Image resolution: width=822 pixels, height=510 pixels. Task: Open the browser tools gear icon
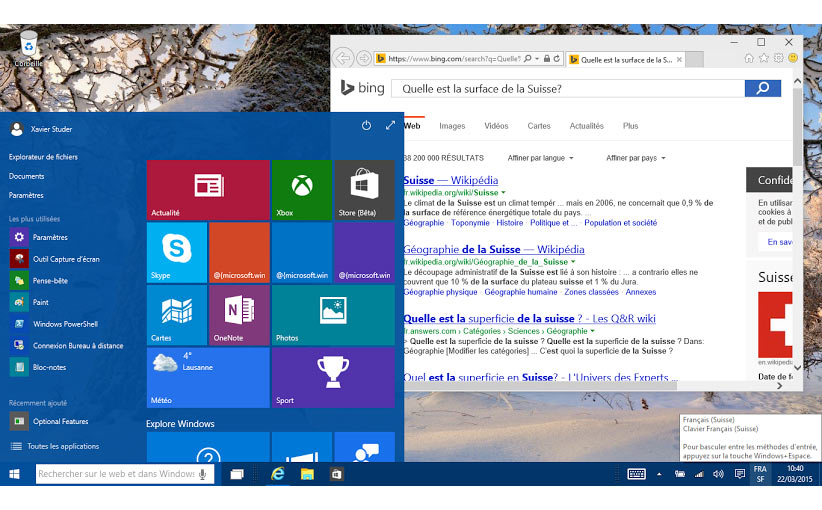tap(778, 58)
